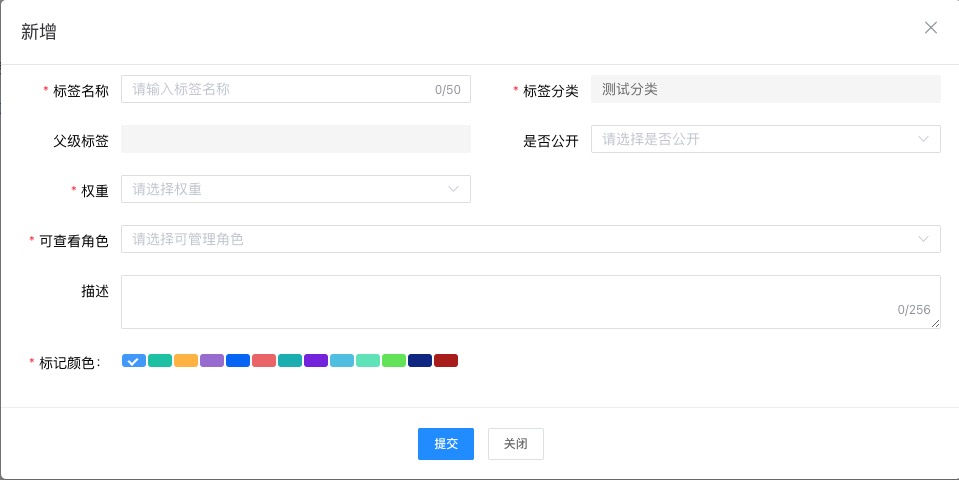Select the mint green color swatch

[x=368, y=361]
